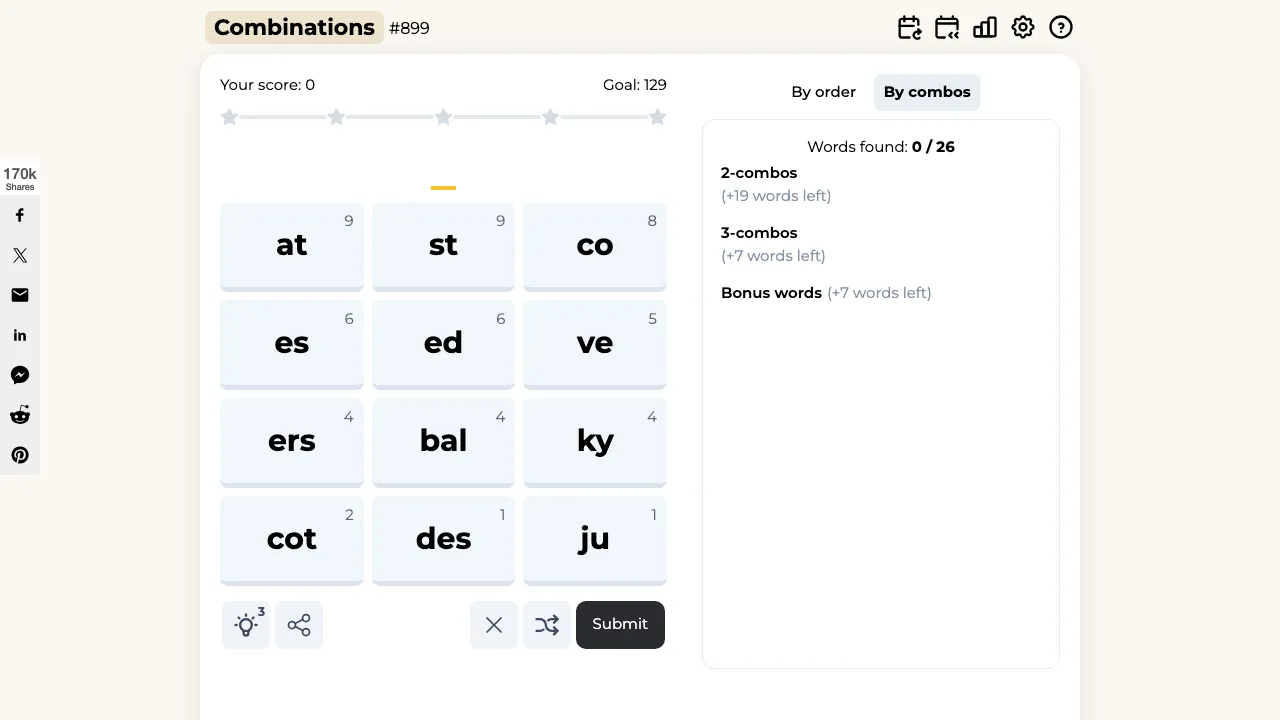Share on LinkedIn
The image size is (1280, 720).
(x=20, y=335)
